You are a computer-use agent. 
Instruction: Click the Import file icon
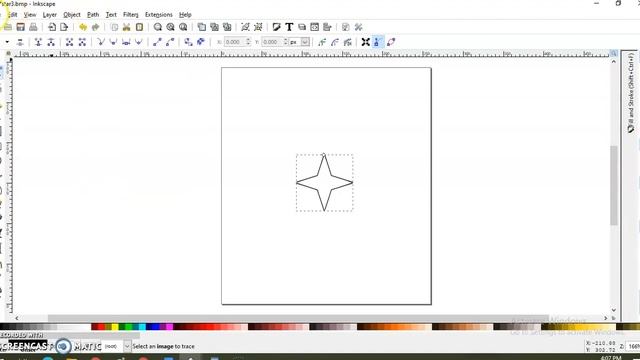point(52,27)
